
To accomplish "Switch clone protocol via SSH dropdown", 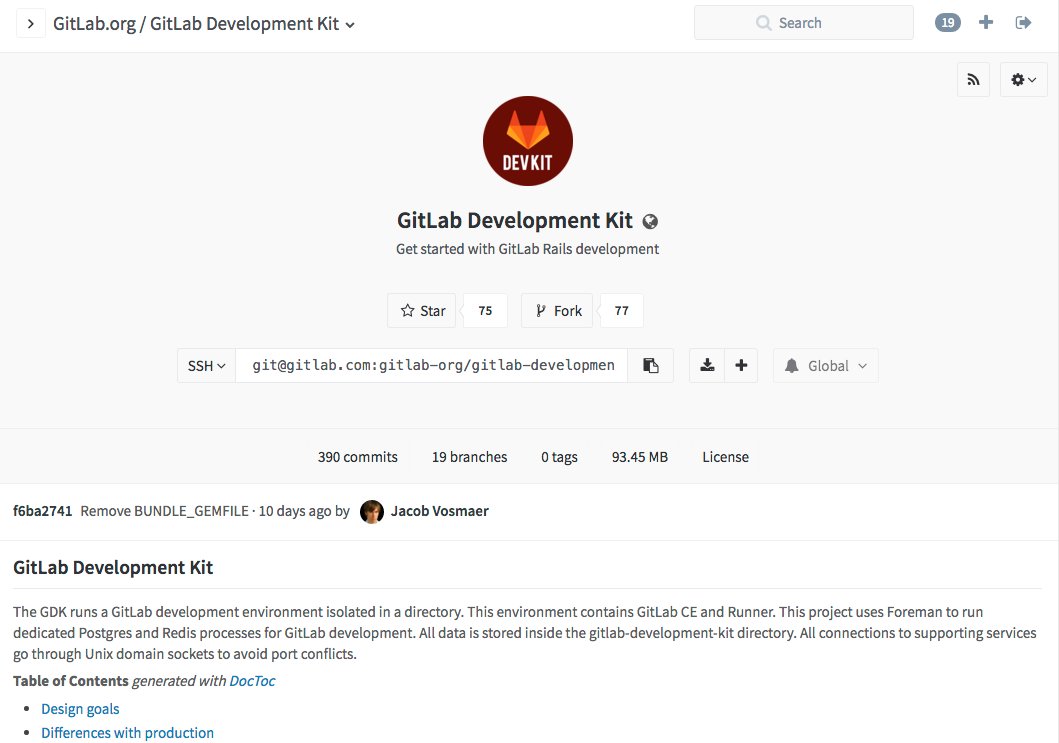I will click(x=207, y=365).
